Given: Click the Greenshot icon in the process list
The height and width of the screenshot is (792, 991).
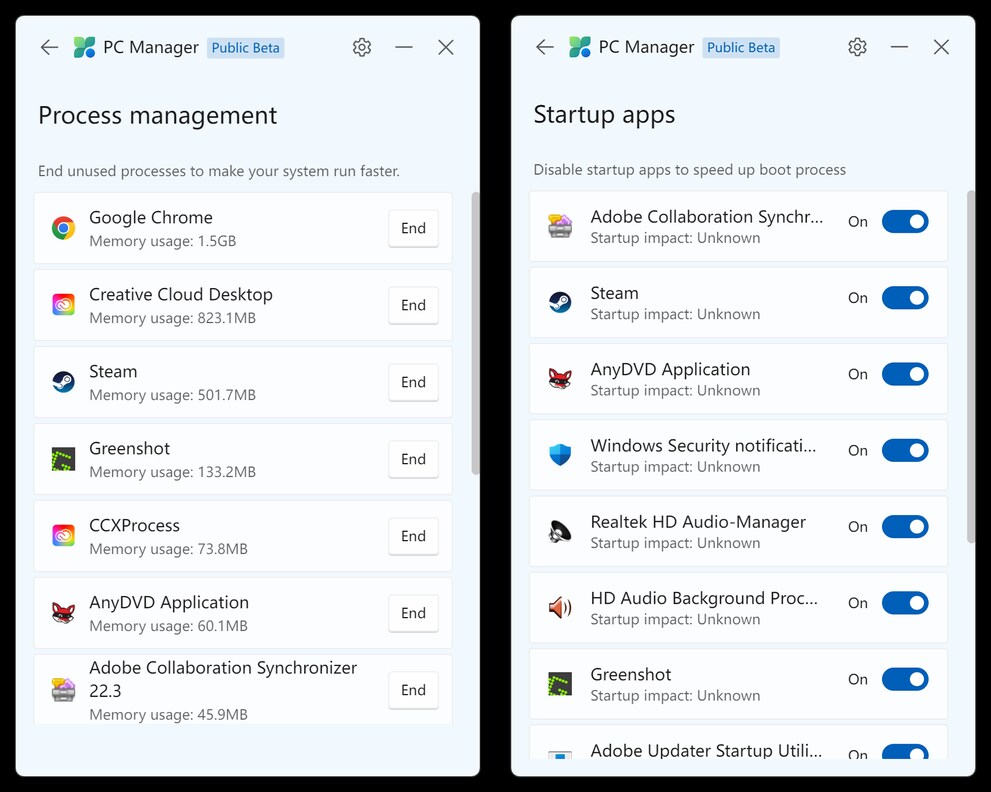Looking at the screenshot, I should [x=64, y=458].
